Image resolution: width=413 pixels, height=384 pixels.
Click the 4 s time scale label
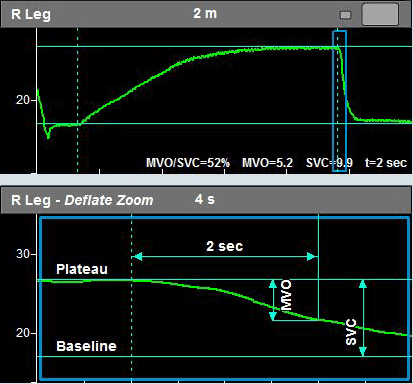pos(205,199)
